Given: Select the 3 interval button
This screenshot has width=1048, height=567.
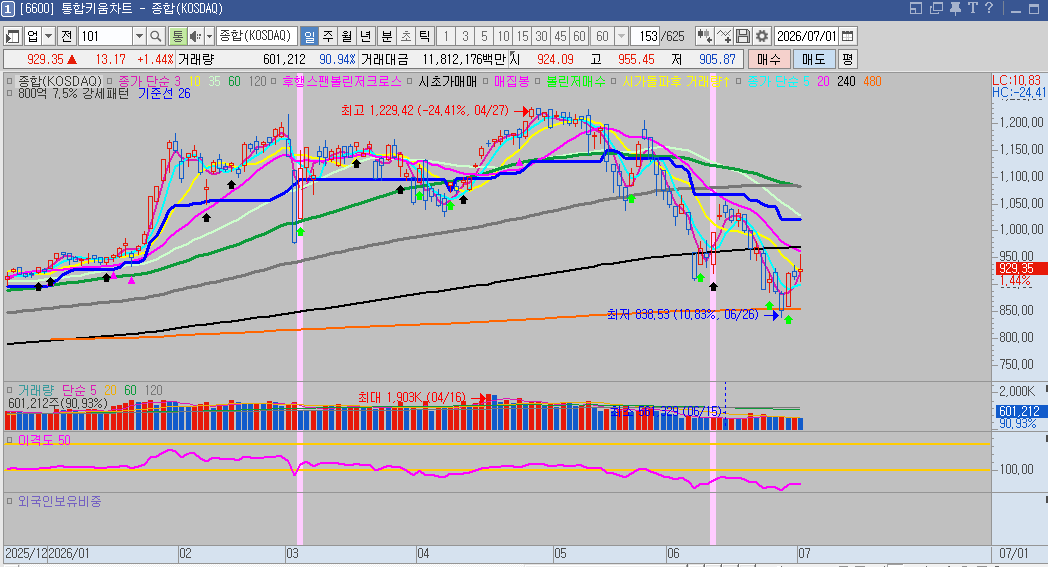Looking at the screenshot, I should tap(465, 36).
